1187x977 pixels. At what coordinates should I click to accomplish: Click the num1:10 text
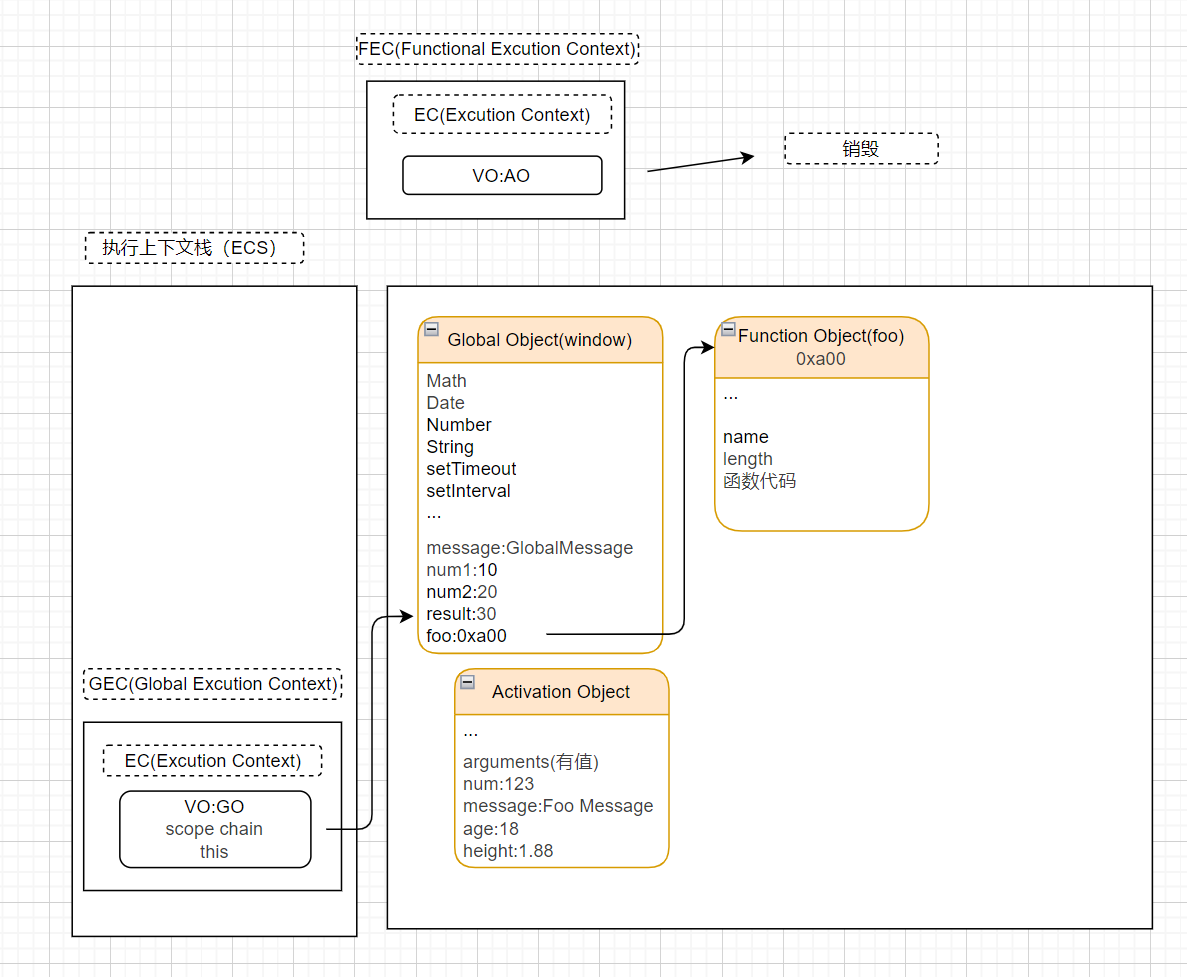[x=462, y=569]
